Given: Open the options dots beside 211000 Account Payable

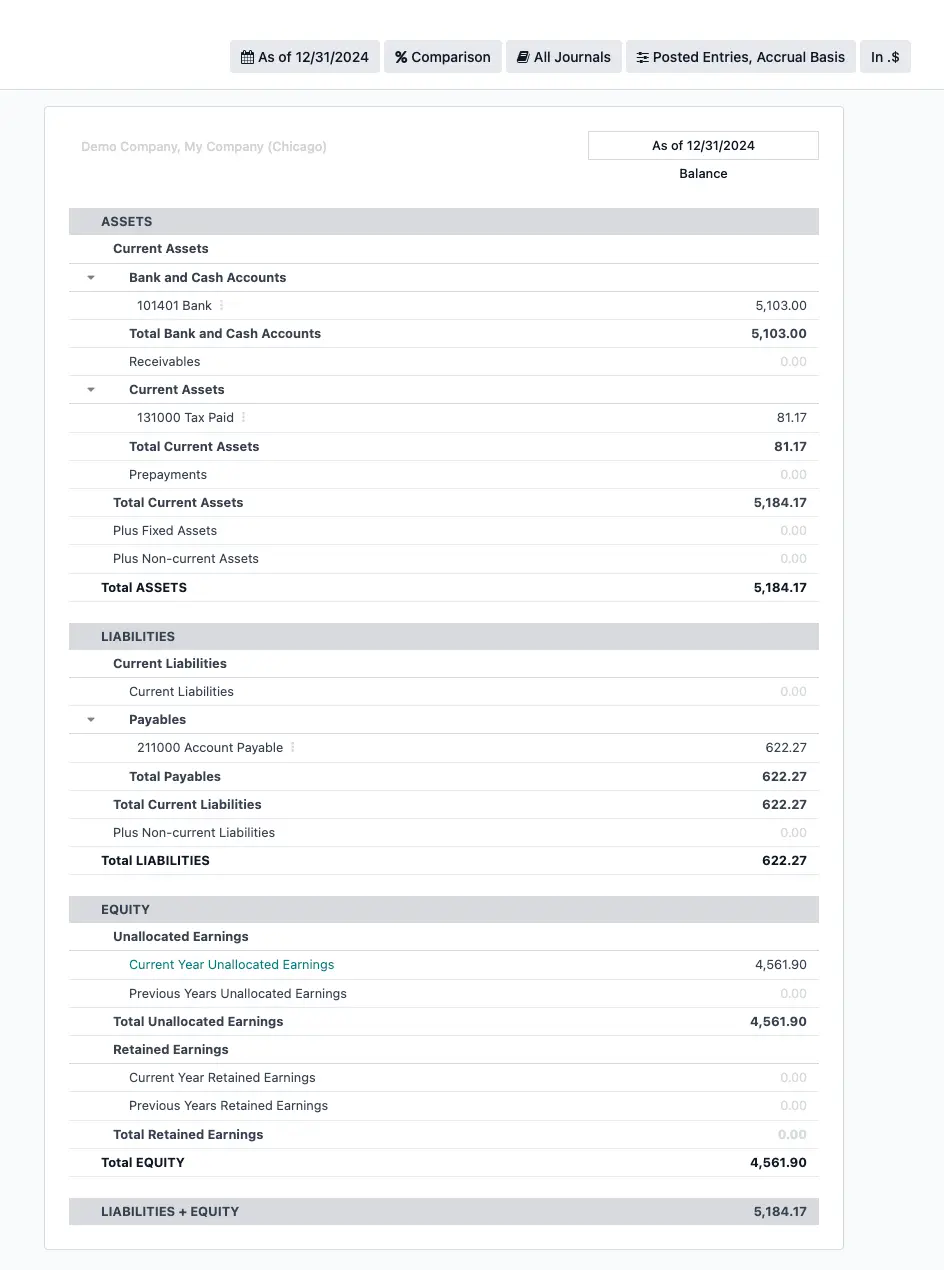Looking at the screenshot, I should tap(293, 747).
